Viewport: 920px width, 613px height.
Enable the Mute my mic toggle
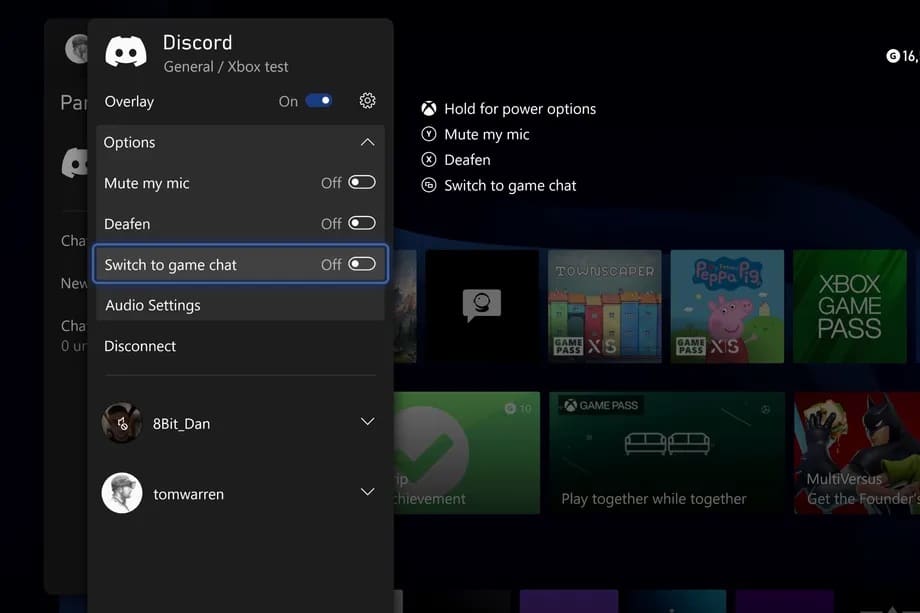361,183
